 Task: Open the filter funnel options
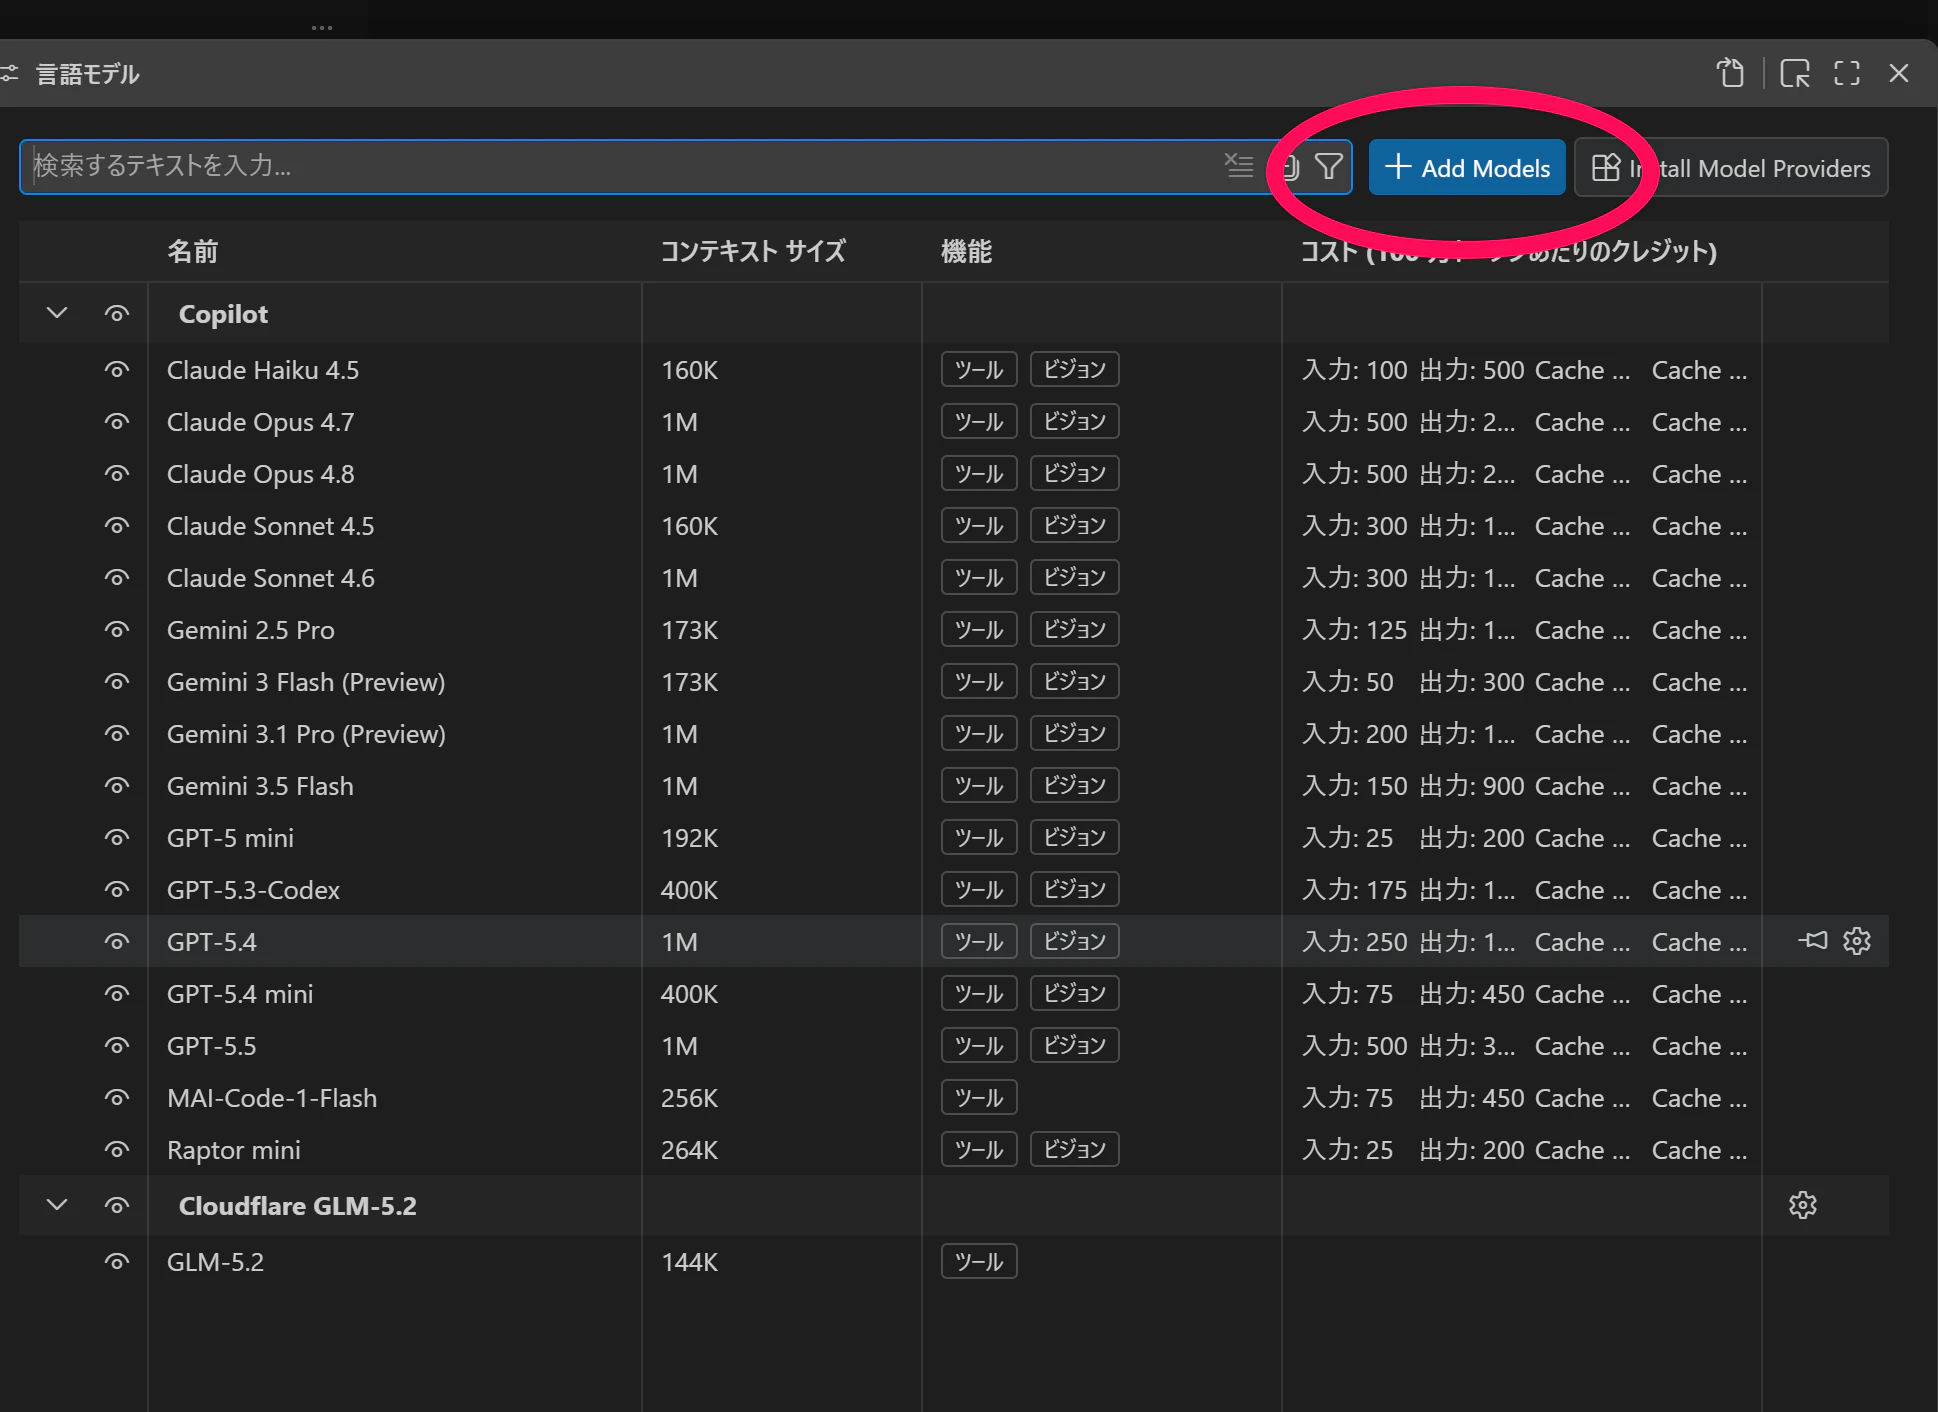pyautogui.click(x=1328, y=166)
